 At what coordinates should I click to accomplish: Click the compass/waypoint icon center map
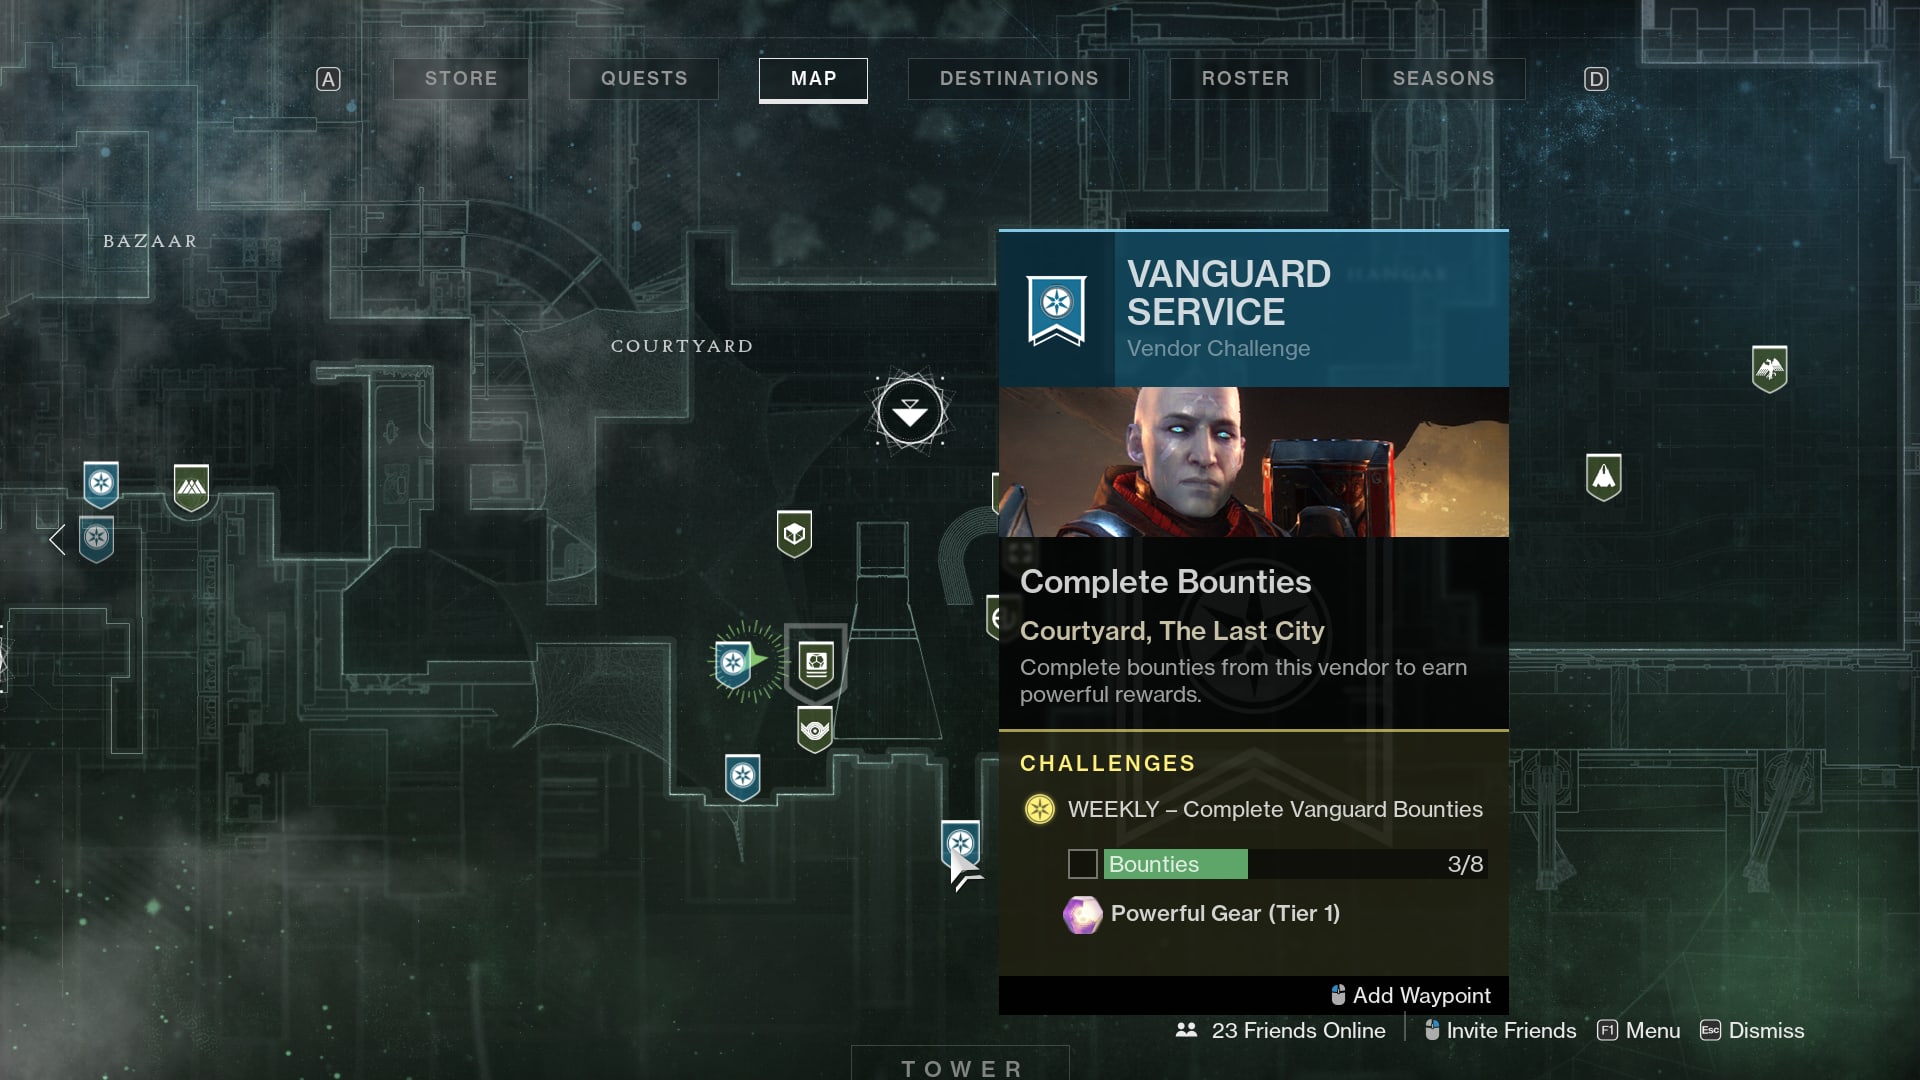click(910, 411)
